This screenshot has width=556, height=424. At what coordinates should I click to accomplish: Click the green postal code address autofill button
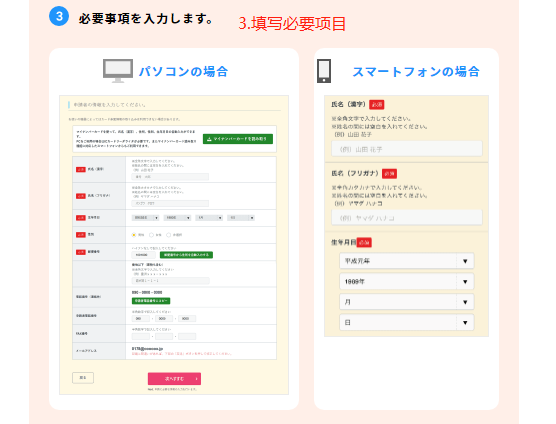point(187,255)
